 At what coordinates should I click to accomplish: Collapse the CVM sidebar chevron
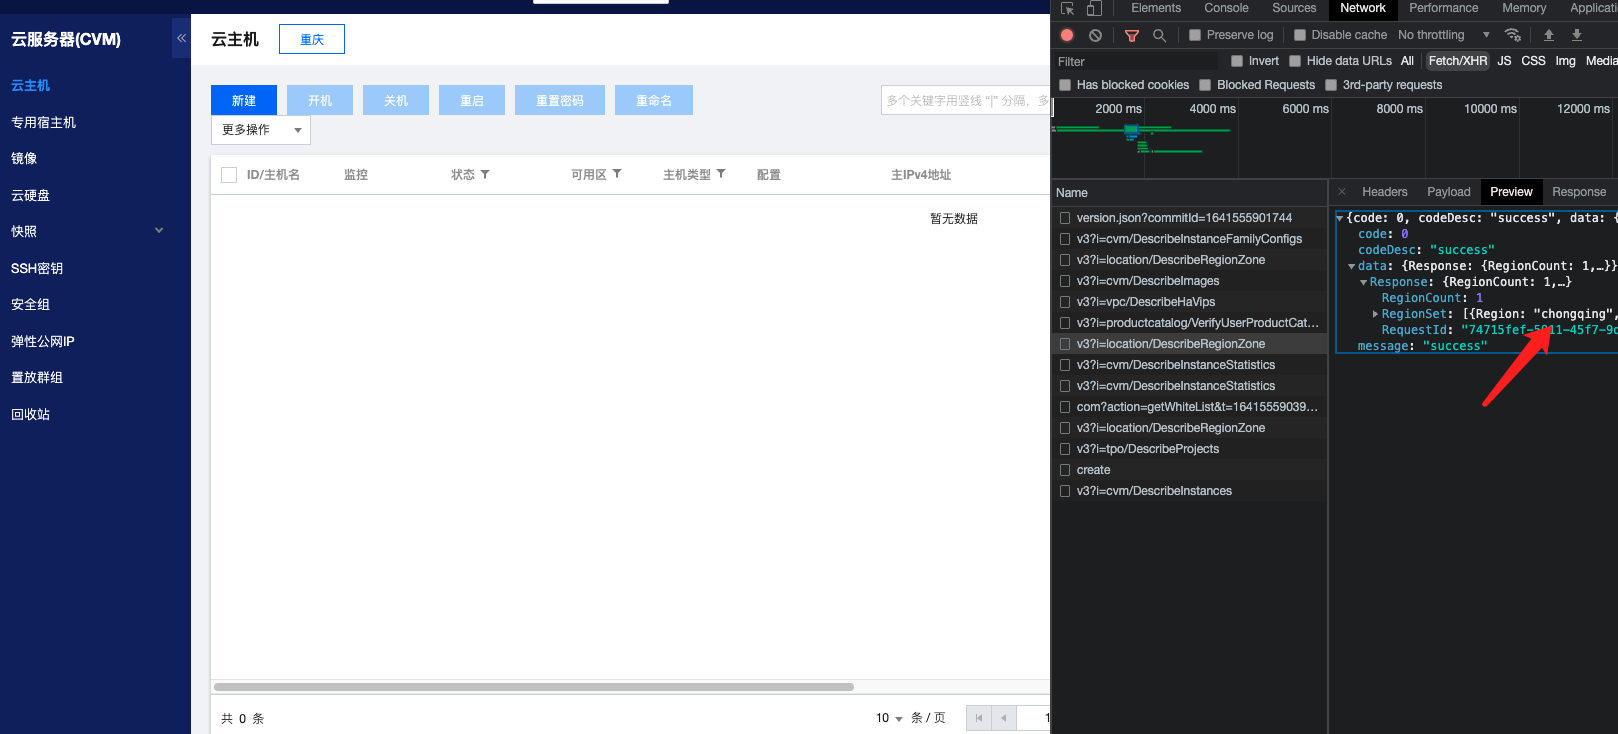click(181, 38)
